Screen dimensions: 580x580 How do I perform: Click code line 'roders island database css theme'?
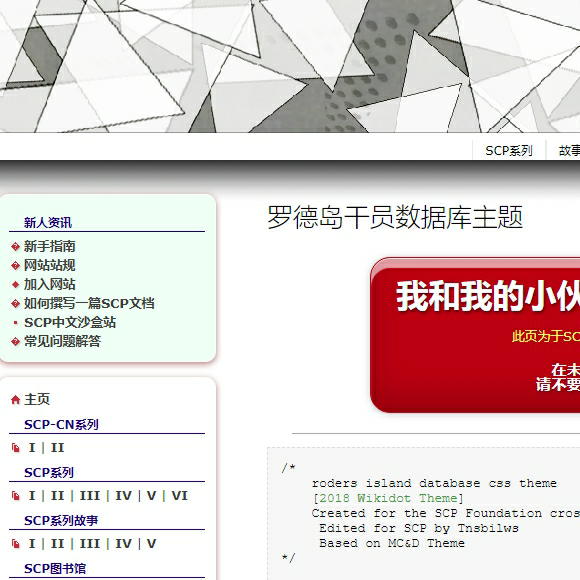pos(434,483)
